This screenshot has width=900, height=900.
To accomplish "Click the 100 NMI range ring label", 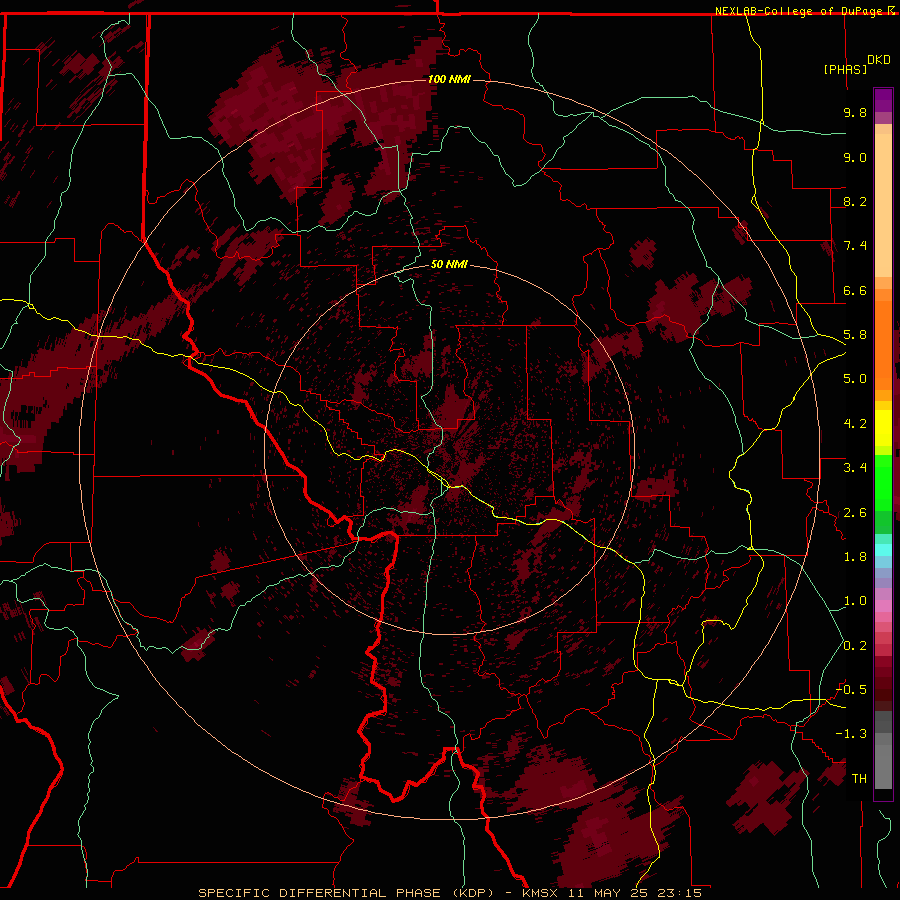I will point(449,79).
